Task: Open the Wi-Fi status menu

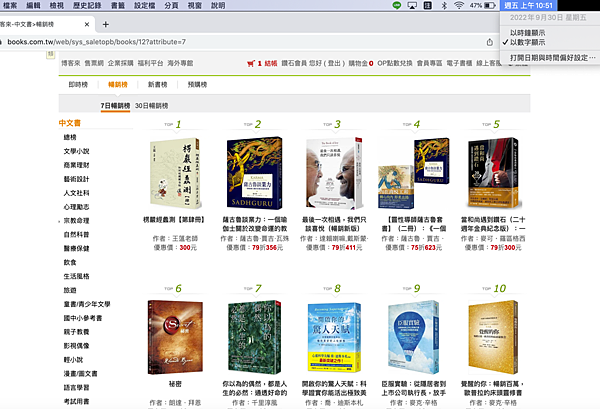Action: tap(459, 5)
